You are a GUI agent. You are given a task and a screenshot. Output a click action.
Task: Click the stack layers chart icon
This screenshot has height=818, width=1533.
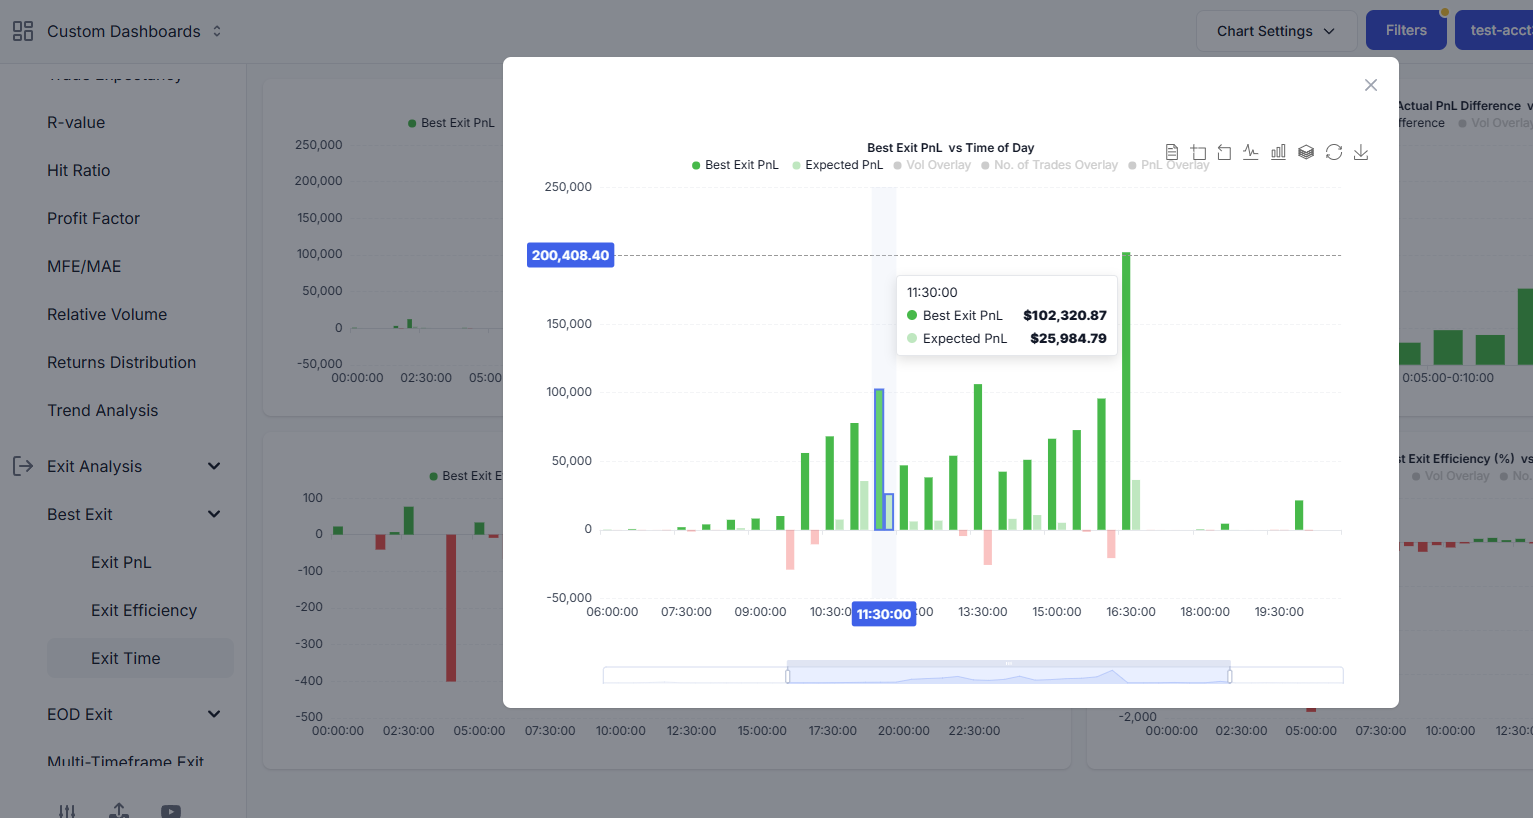pos(1306,152)
